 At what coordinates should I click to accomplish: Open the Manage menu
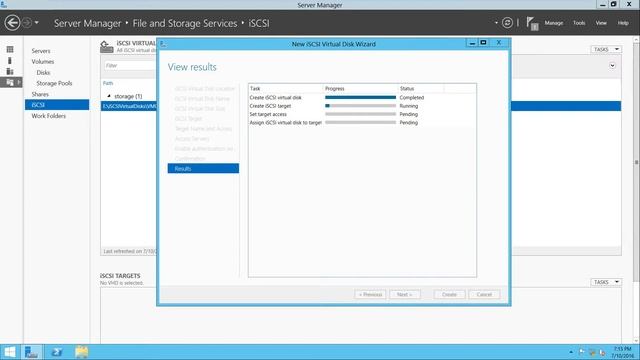click(553, 23)
